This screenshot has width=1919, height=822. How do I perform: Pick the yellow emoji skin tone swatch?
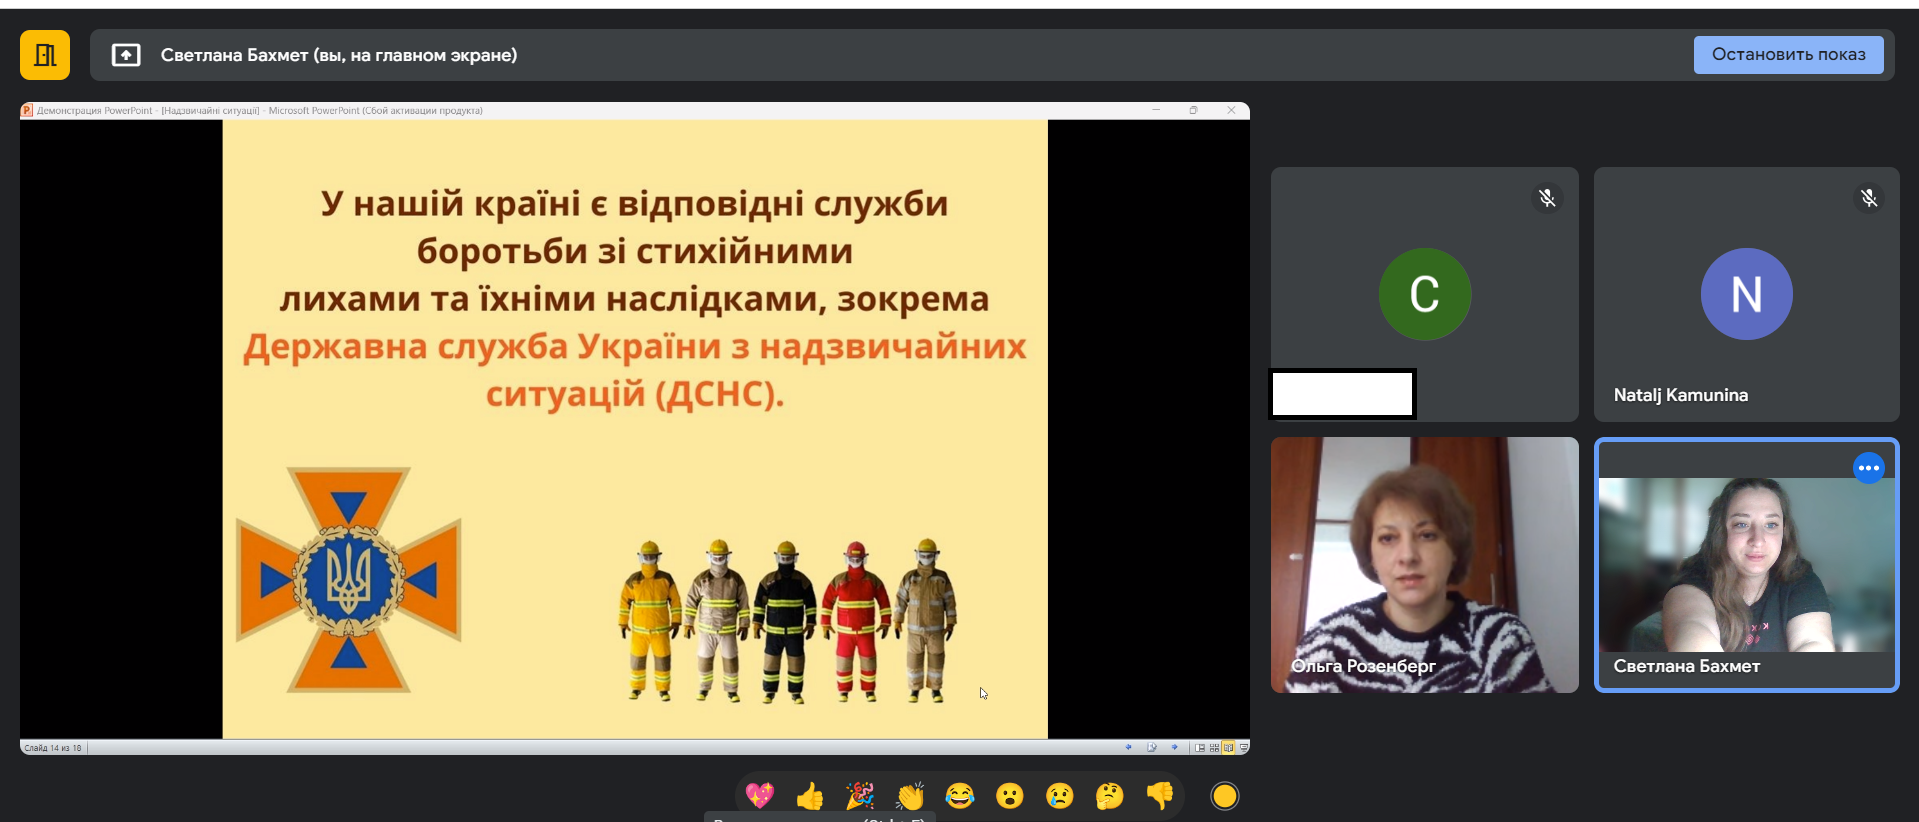point(1224,796)
